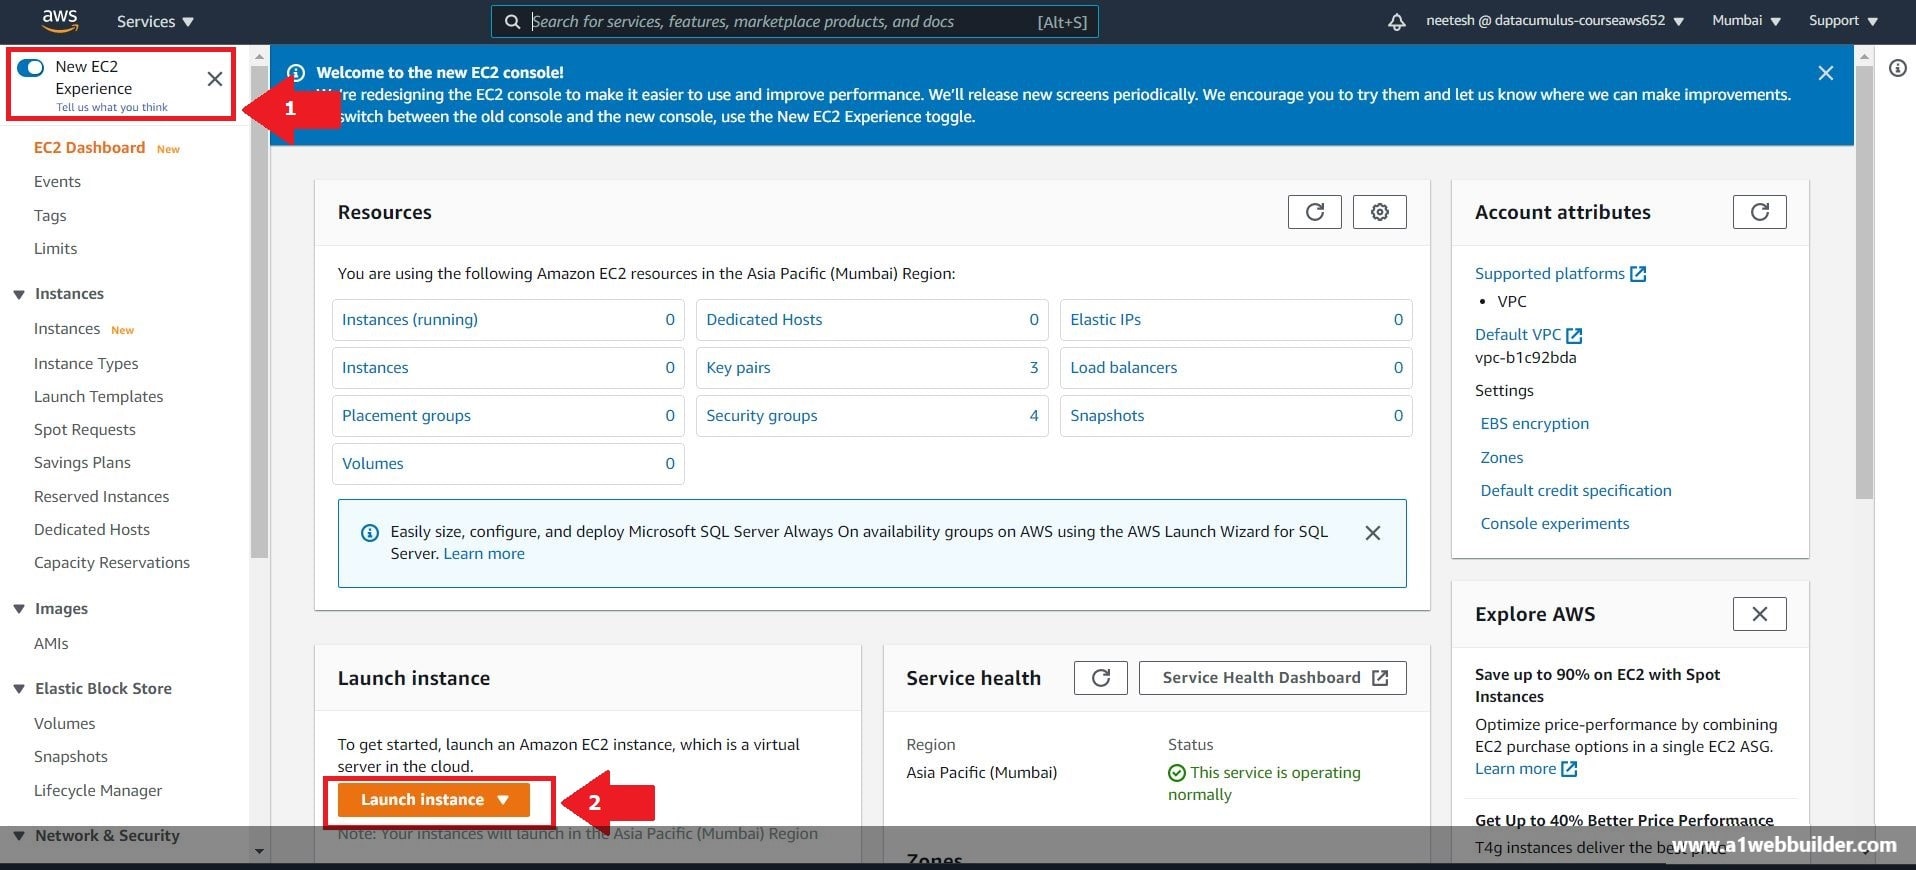Open Lifecycle Manager in sidebar

97,791
